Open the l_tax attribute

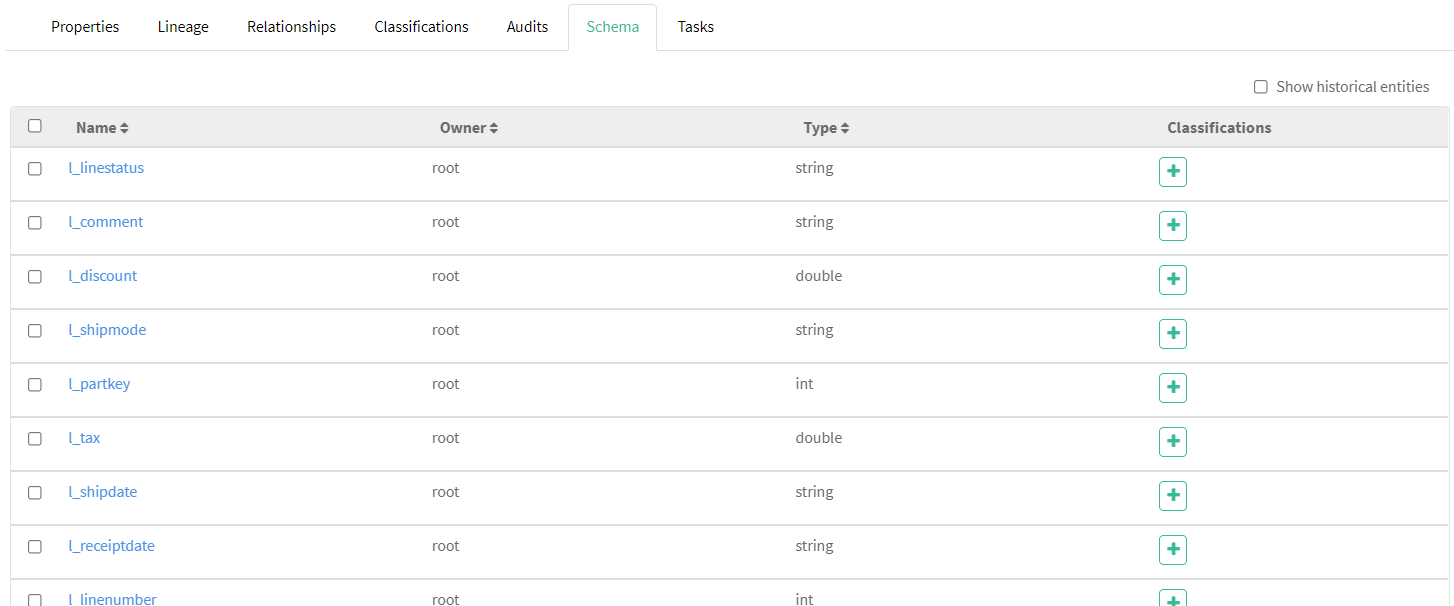click(x=84, y=437)
